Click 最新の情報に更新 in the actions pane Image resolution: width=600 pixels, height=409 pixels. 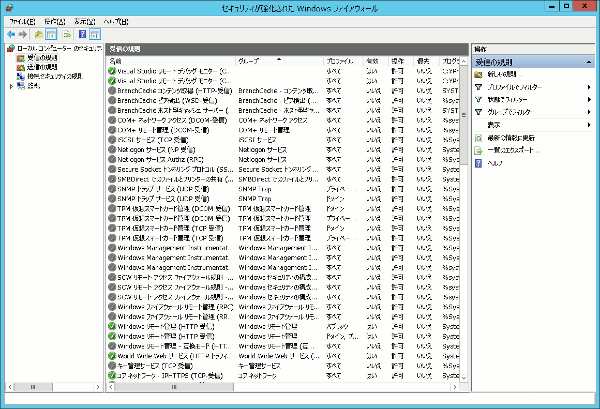click(x=511, y=138)
